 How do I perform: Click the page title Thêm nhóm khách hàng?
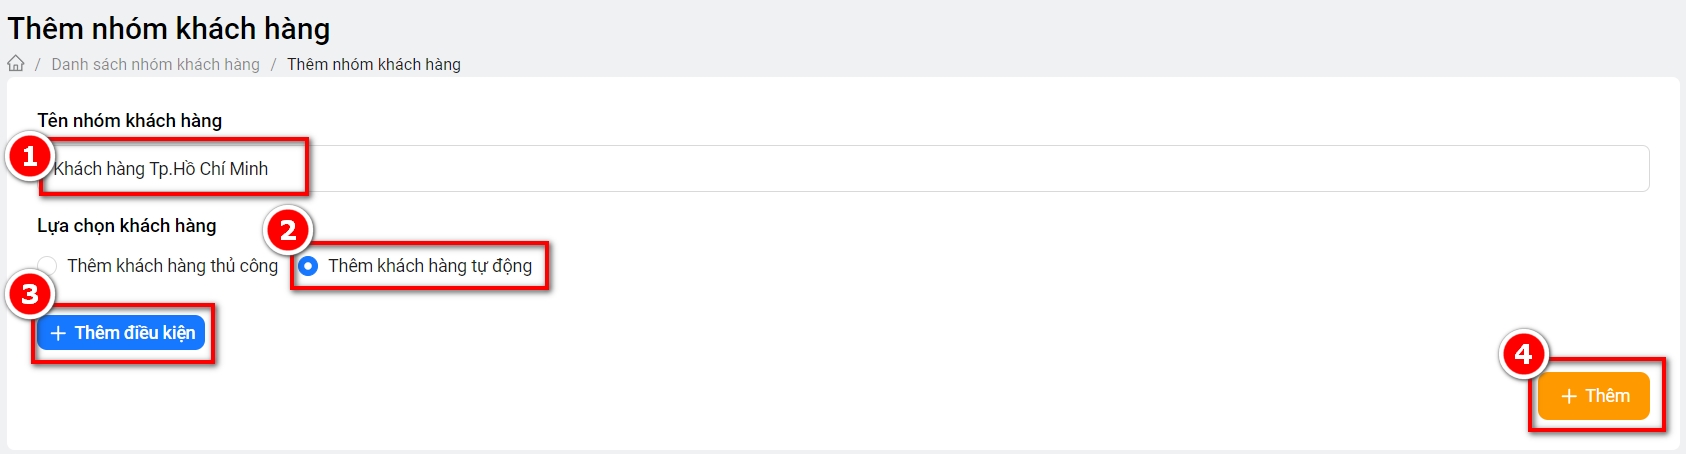point(169,29)
